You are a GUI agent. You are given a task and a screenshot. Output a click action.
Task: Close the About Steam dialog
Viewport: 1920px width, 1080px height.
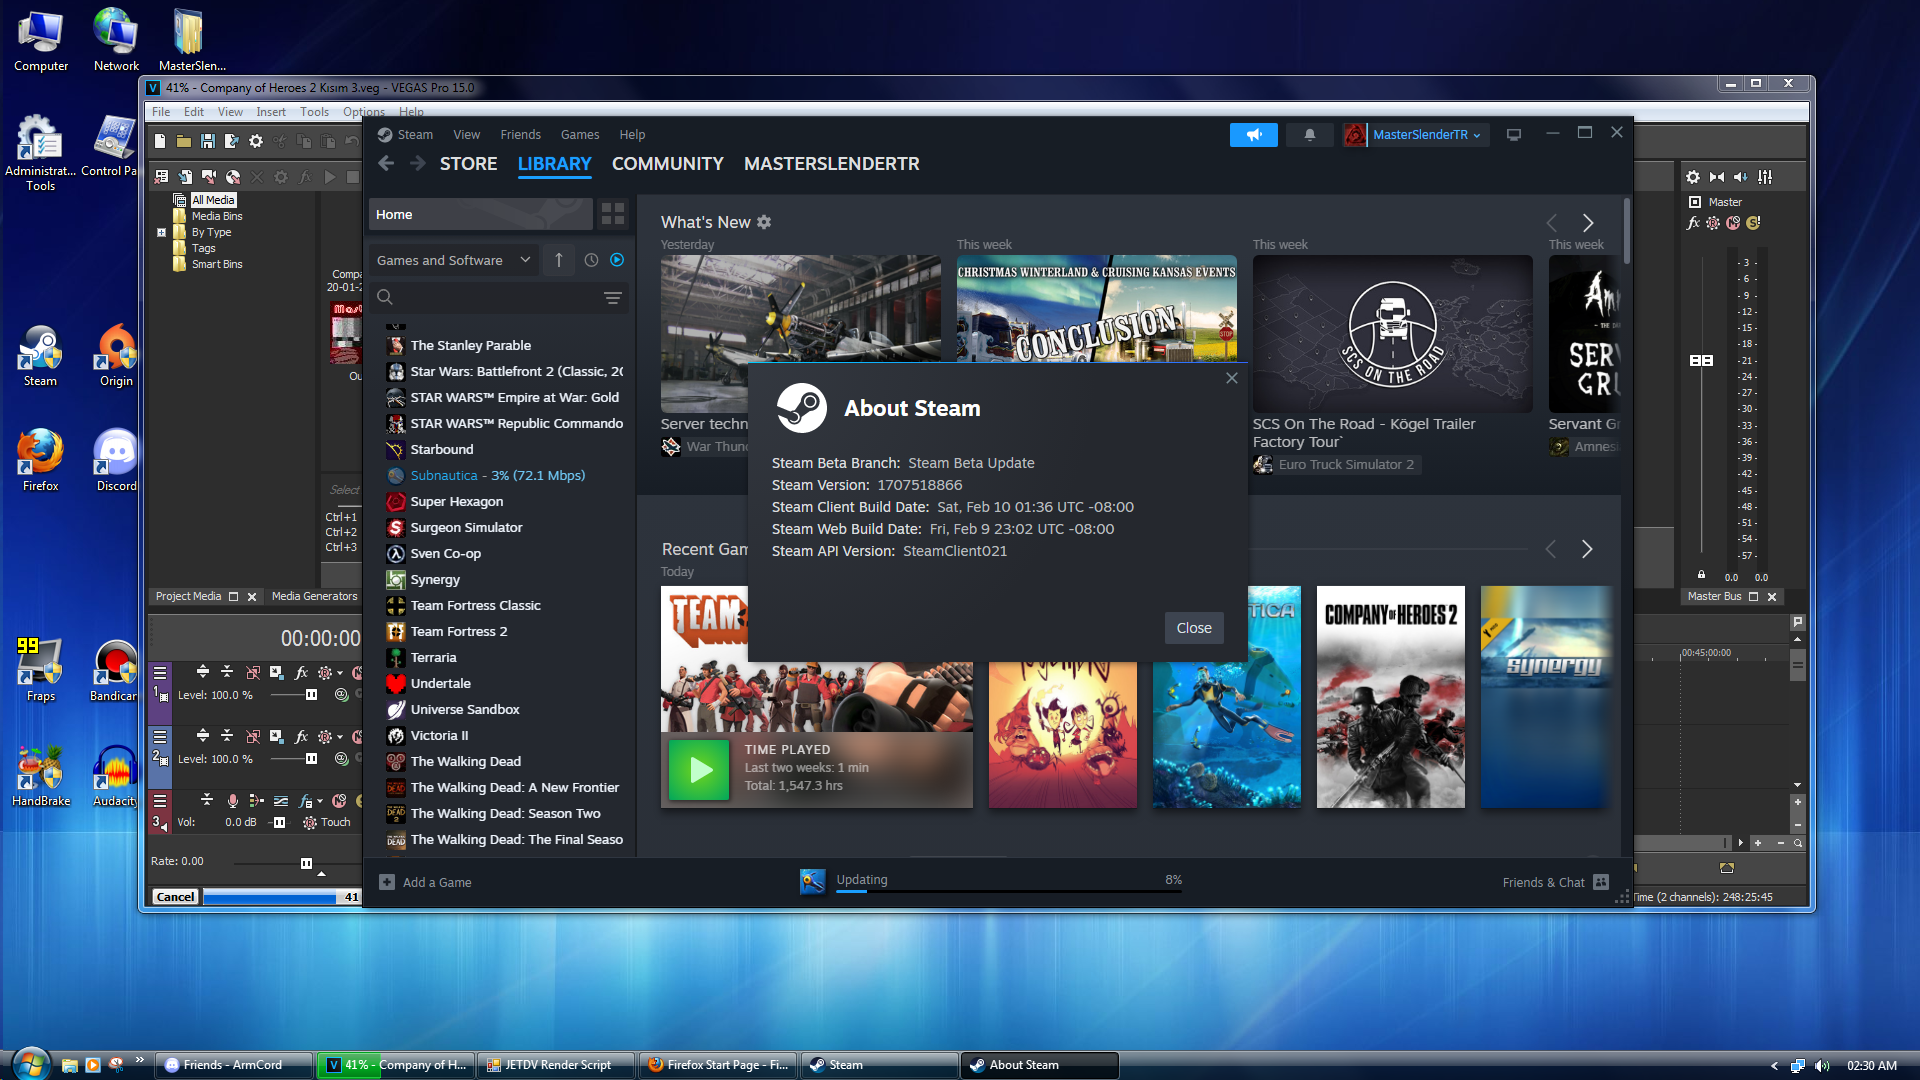click(x=1193, y=628)
